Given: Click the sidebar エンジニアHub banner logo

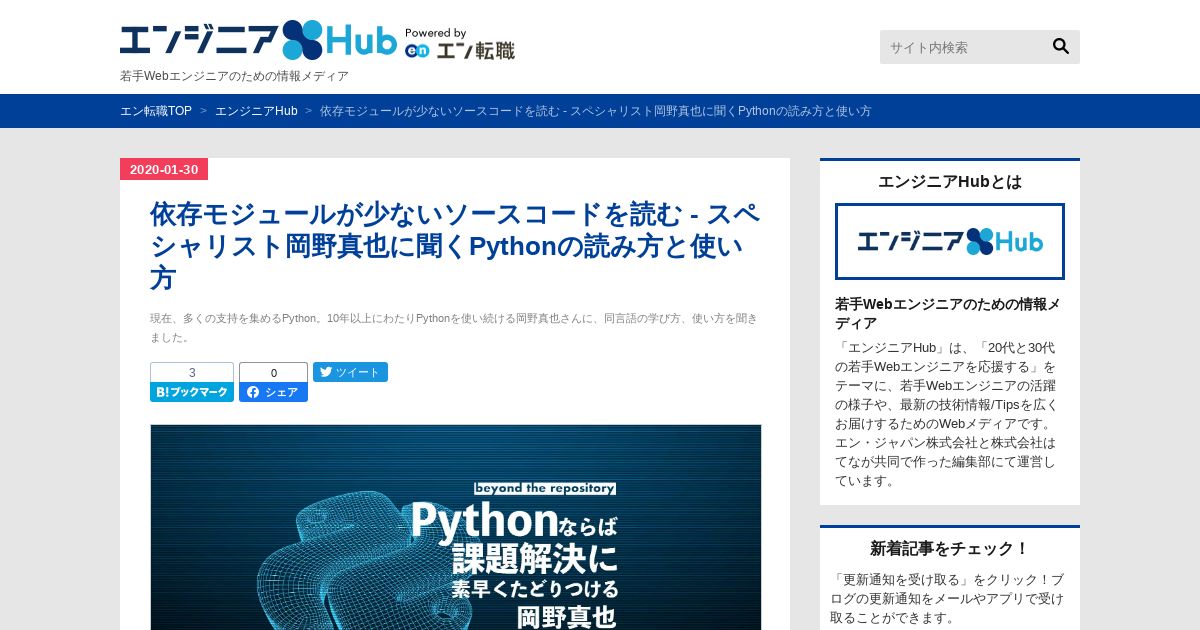Looking at the screenshot, I should [x=950, y=241].
